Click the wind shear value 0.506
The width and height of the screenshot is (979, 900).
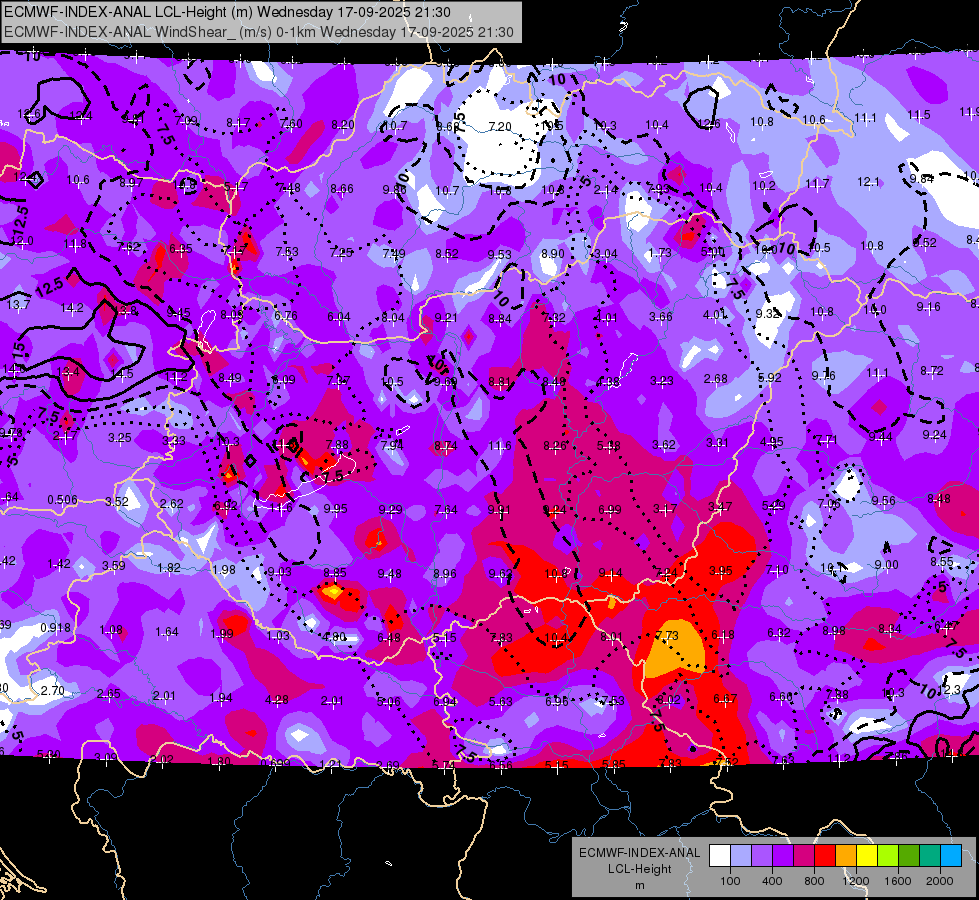pos(62,500)
